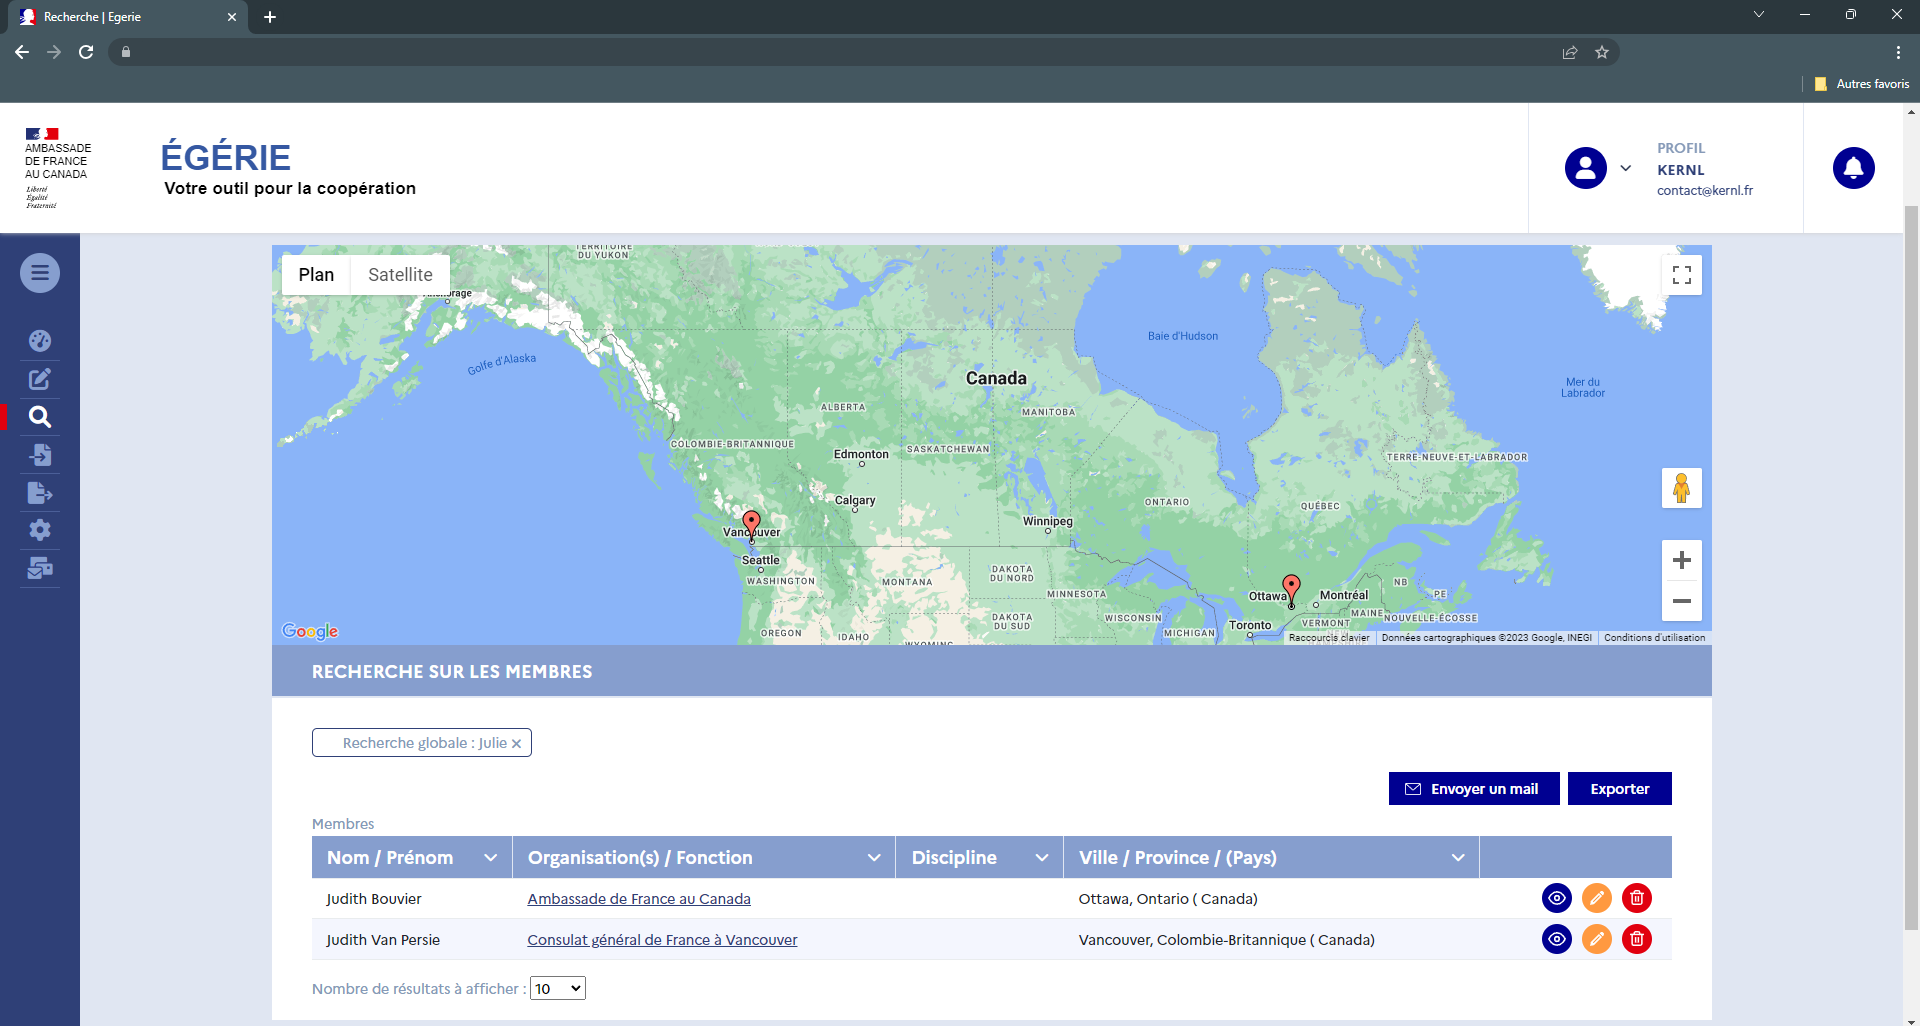1920x1026 pixels.
Task: Click Judith Van Persie name cell
Action: 383,940
